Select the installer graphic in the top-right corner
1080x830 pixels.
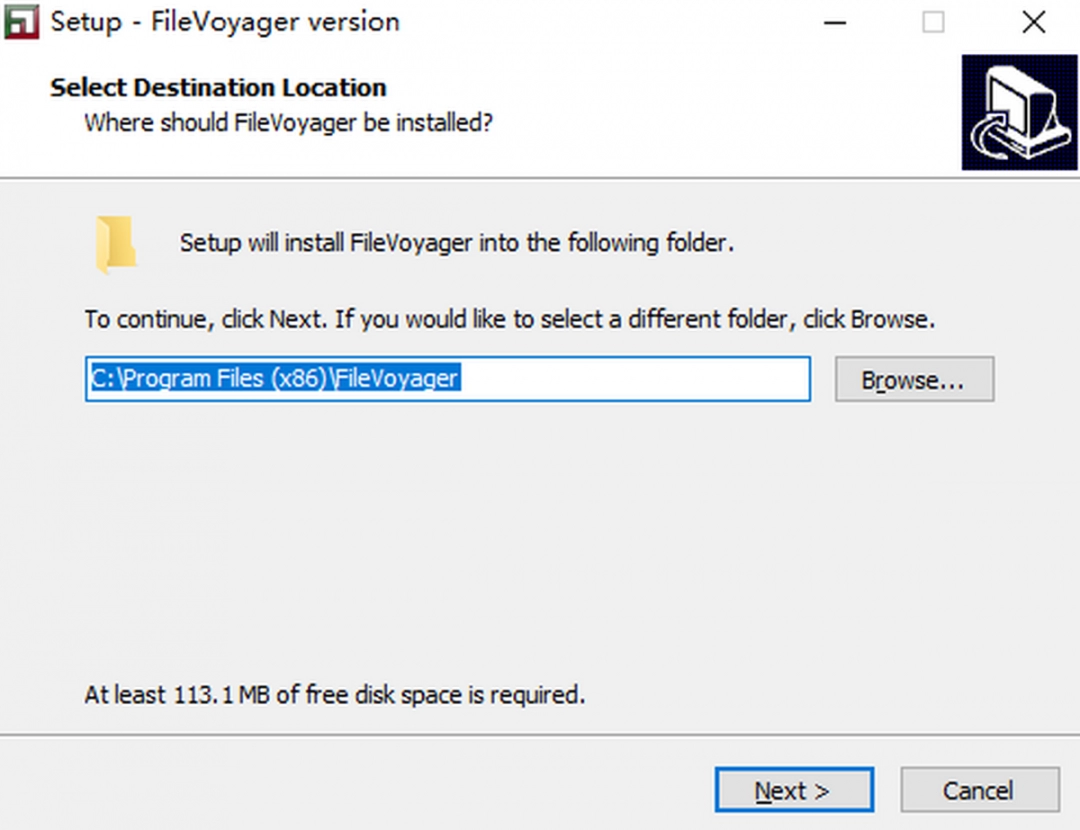pyautogui.click(x=1019, y=110)
